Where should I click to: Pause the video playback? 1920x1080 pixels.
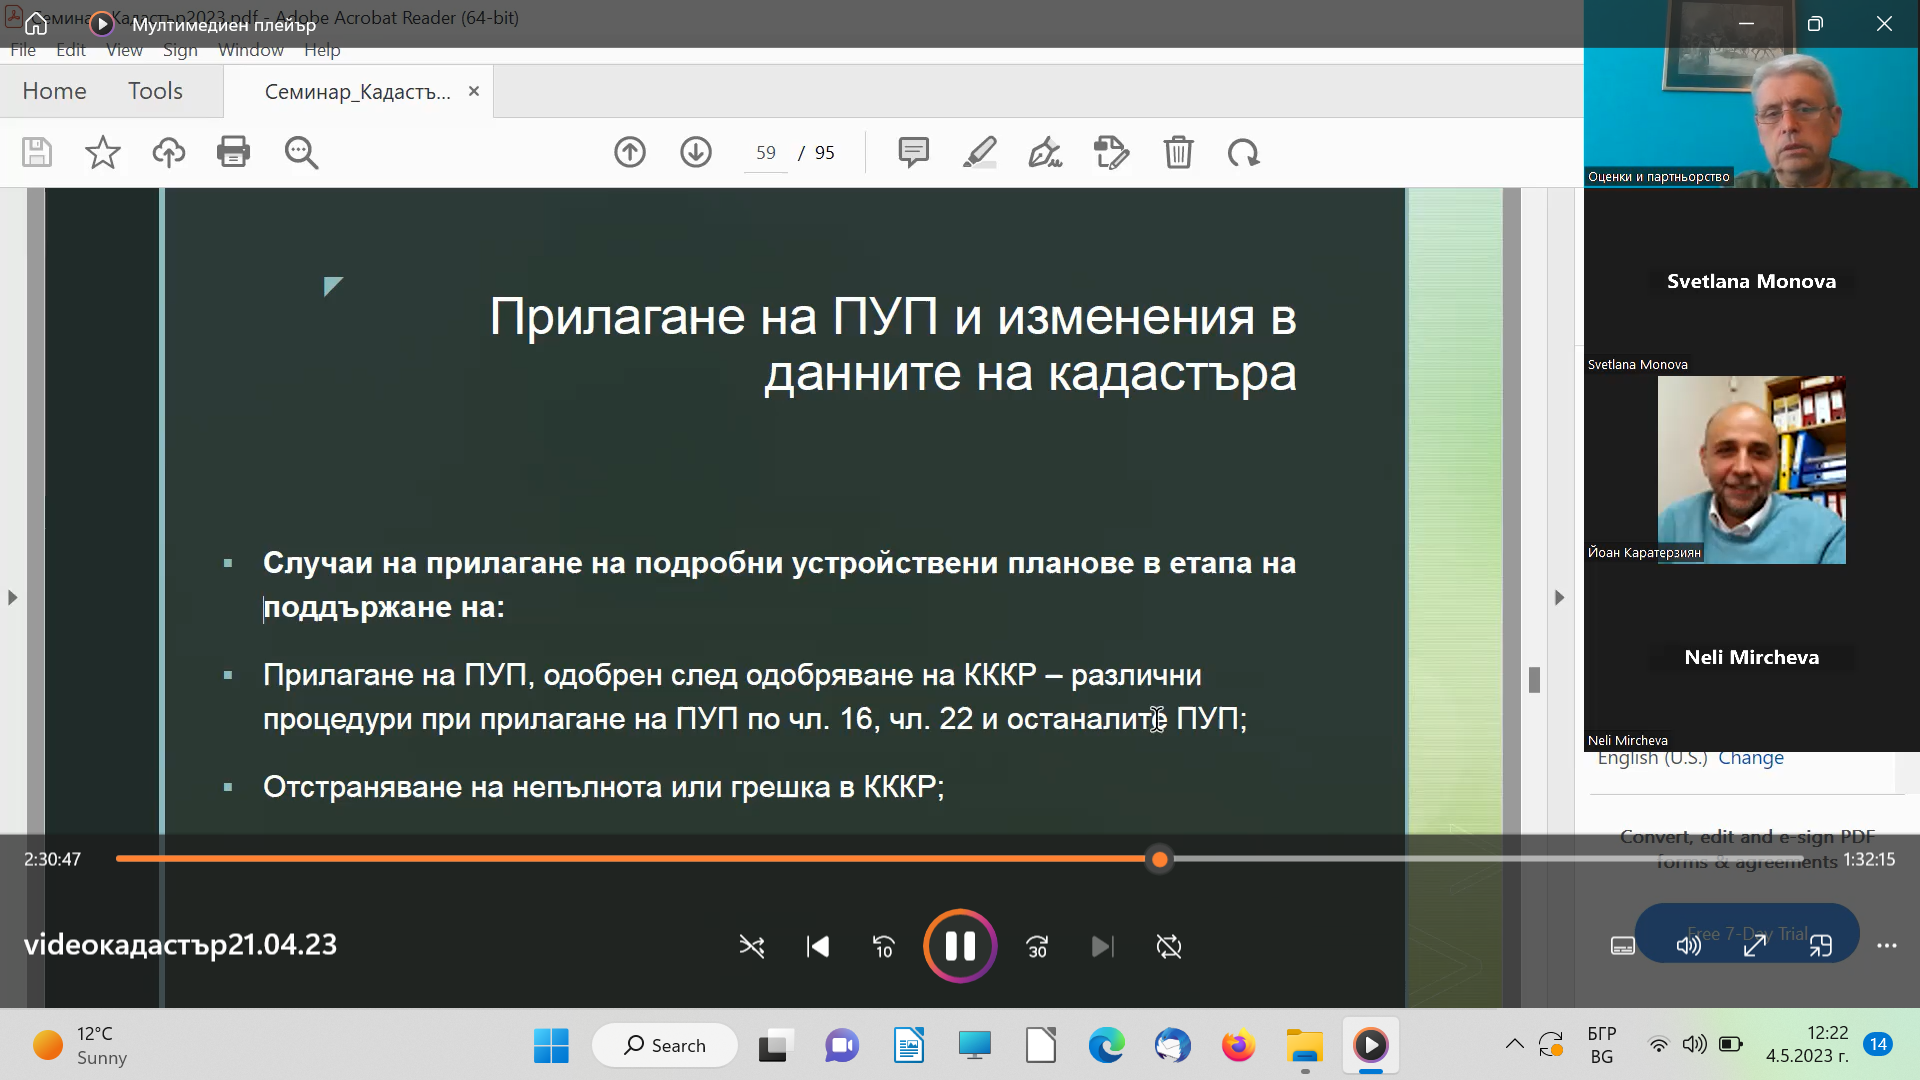pos(959,946)
